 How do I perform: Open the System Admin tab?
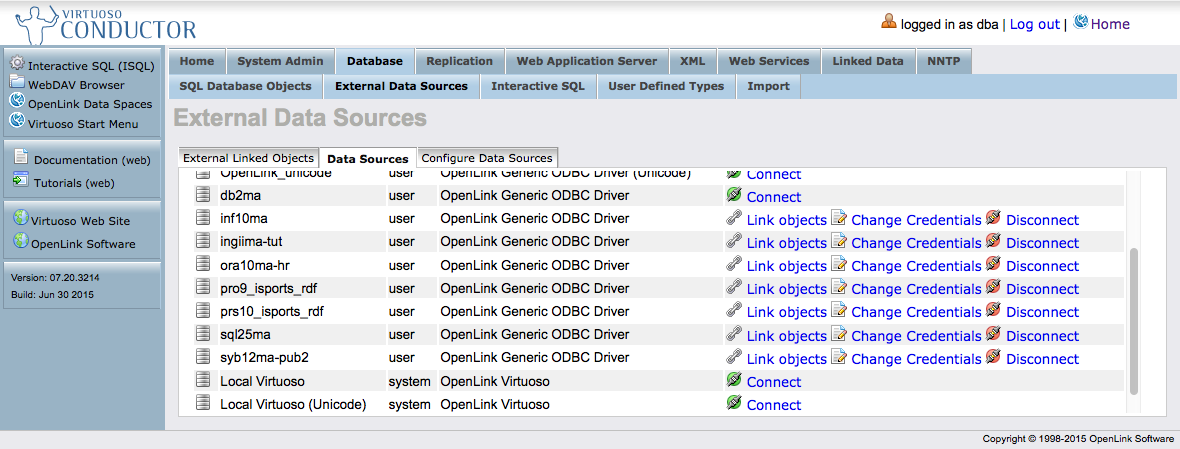280,61
